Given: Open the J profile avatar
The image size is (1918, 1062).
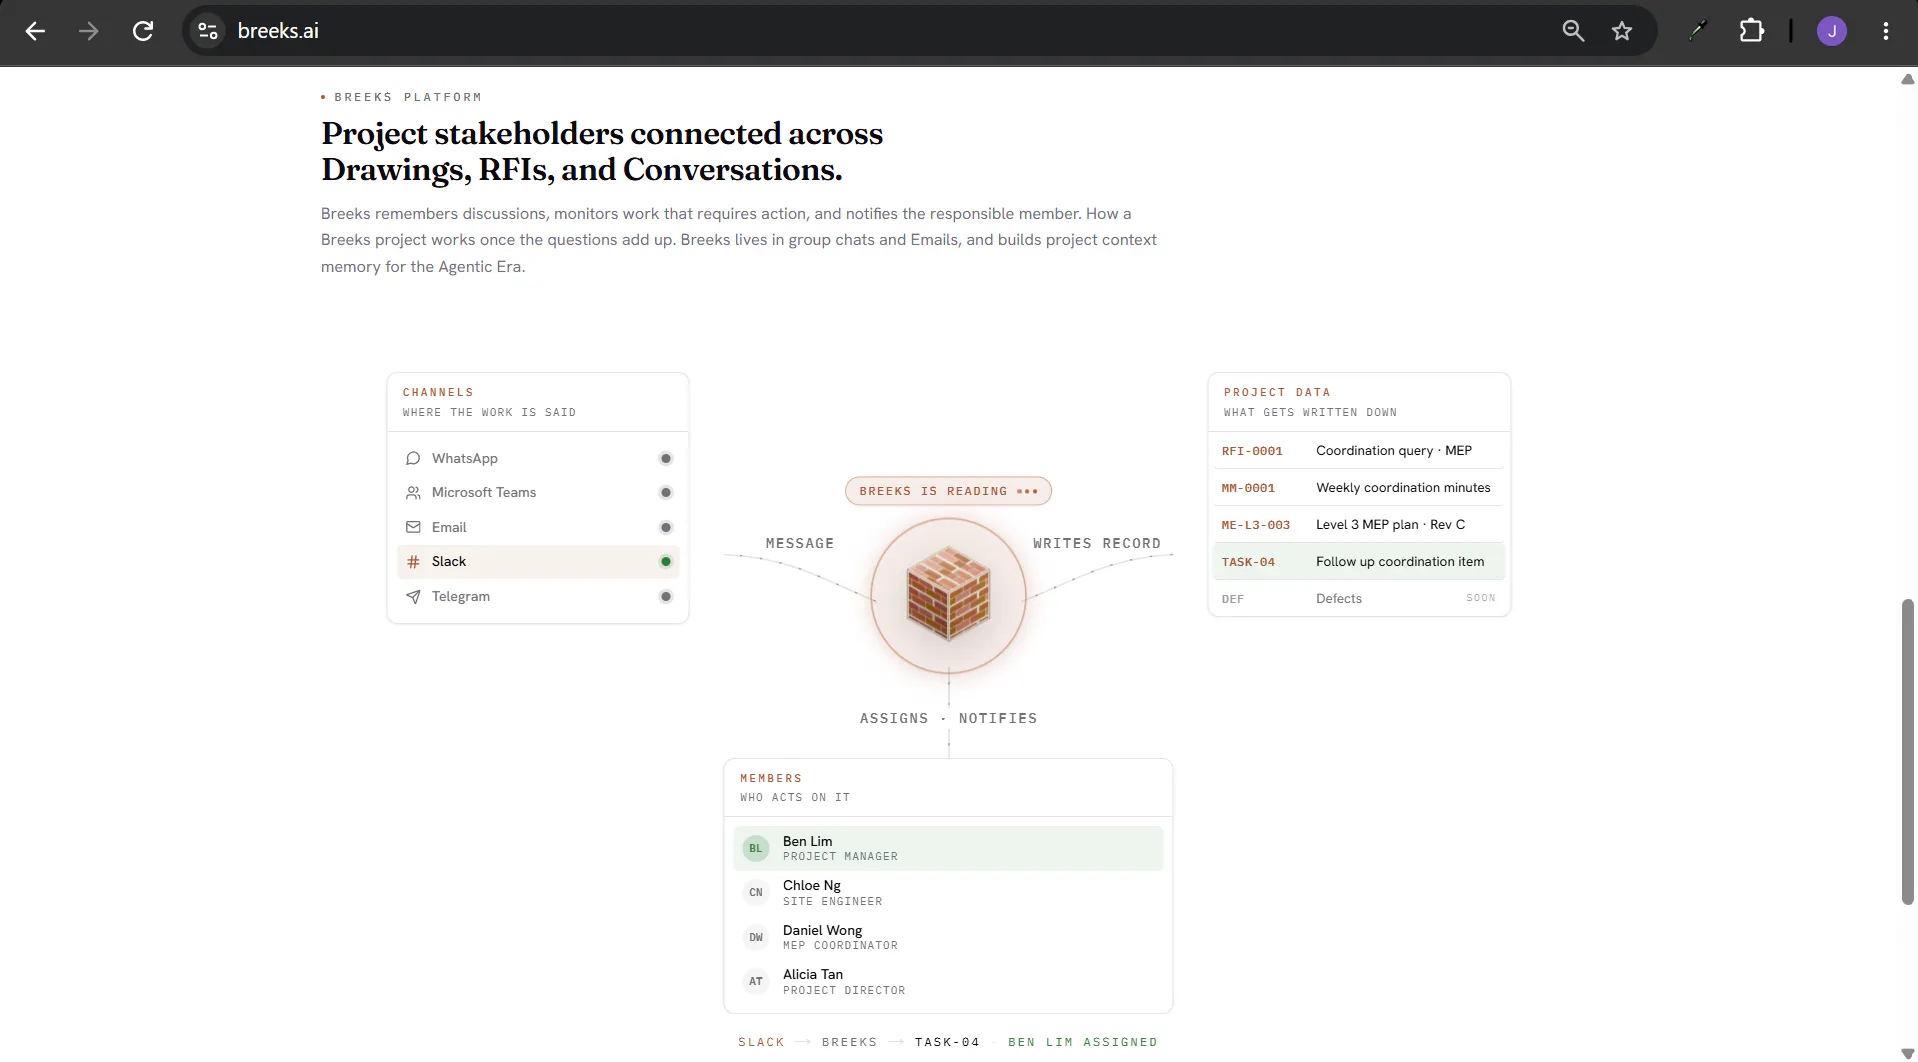Looking at the screenshot, I should pyautogui.click(x=1832, y=31).
